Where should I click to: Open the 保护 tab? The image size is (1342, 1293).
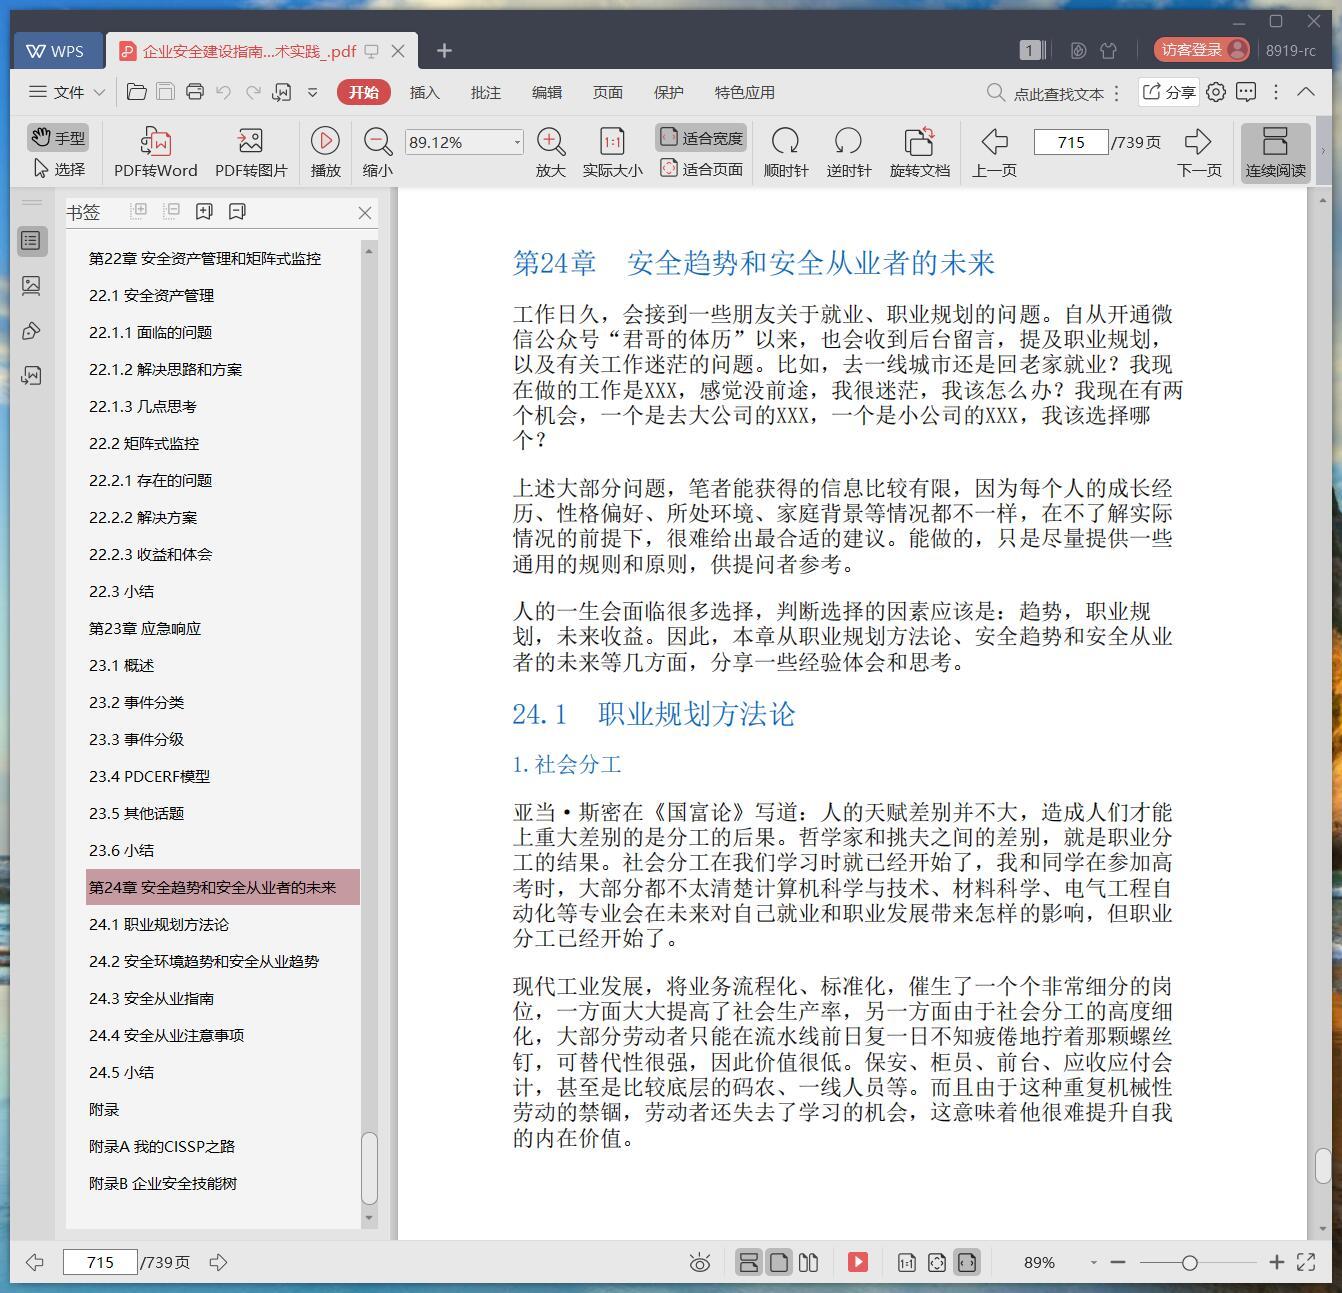(668, 92)
